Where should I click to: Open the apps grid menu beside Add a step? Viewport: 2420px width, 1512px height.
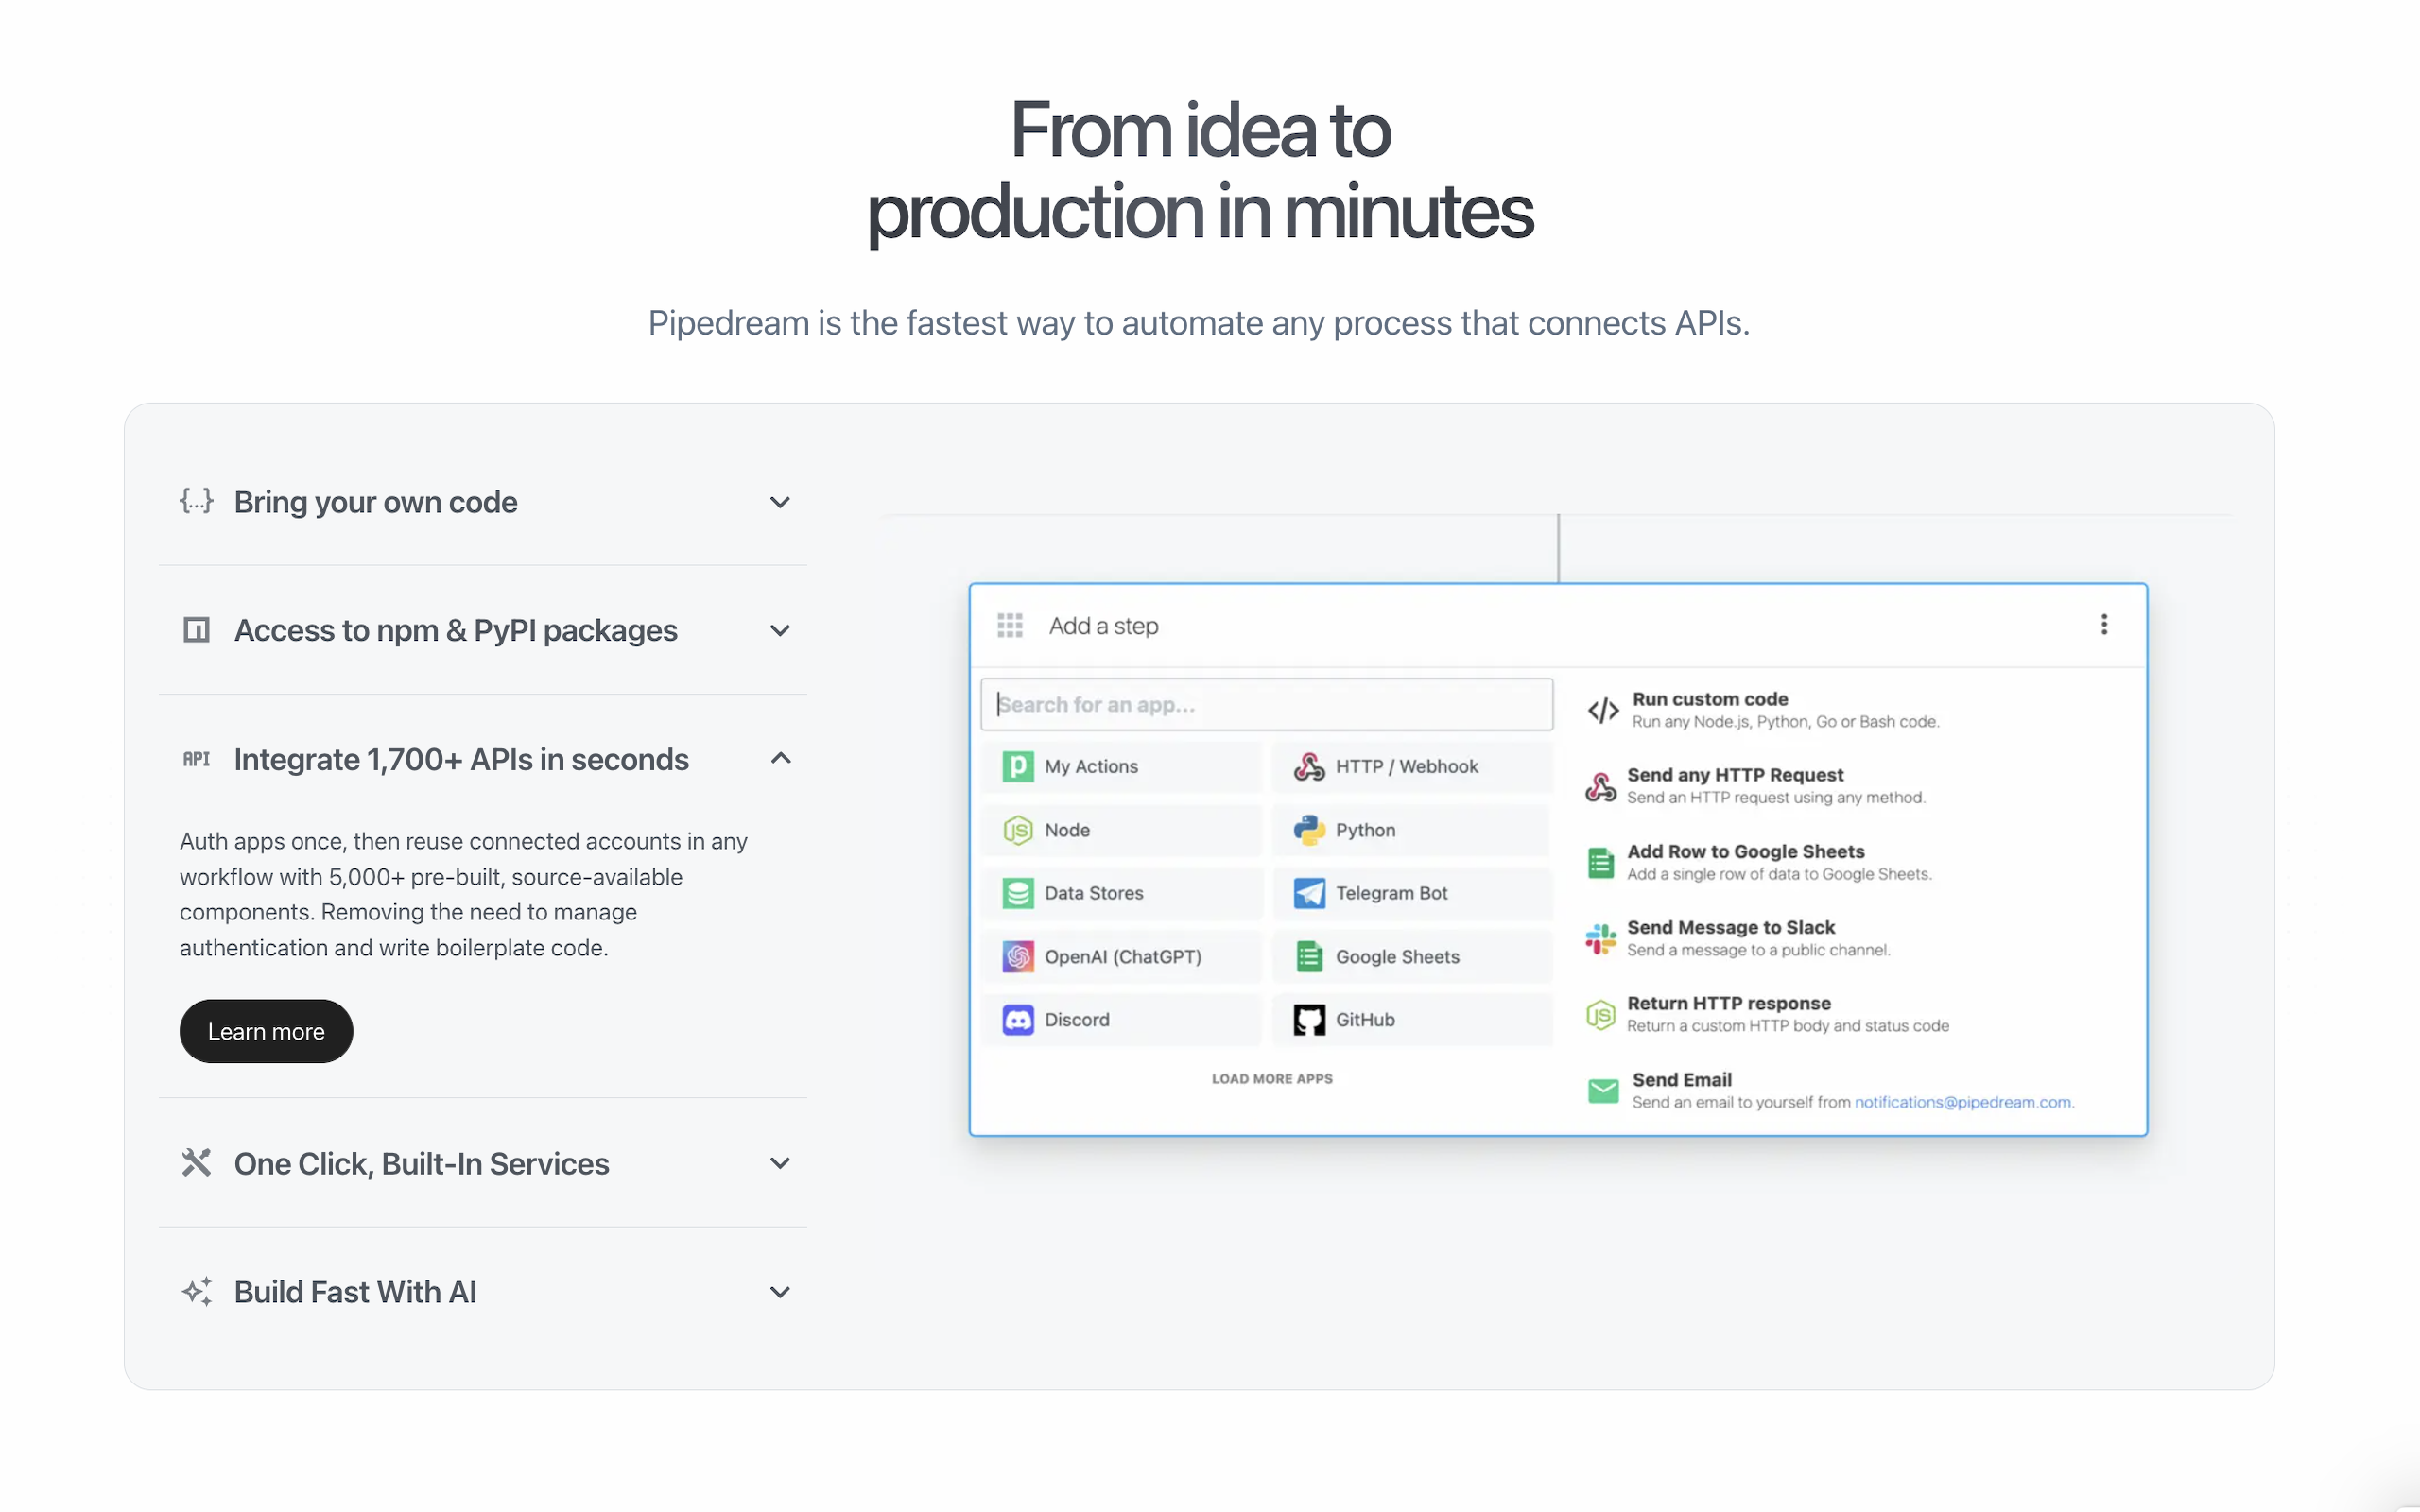click(x=1010, y=624)
